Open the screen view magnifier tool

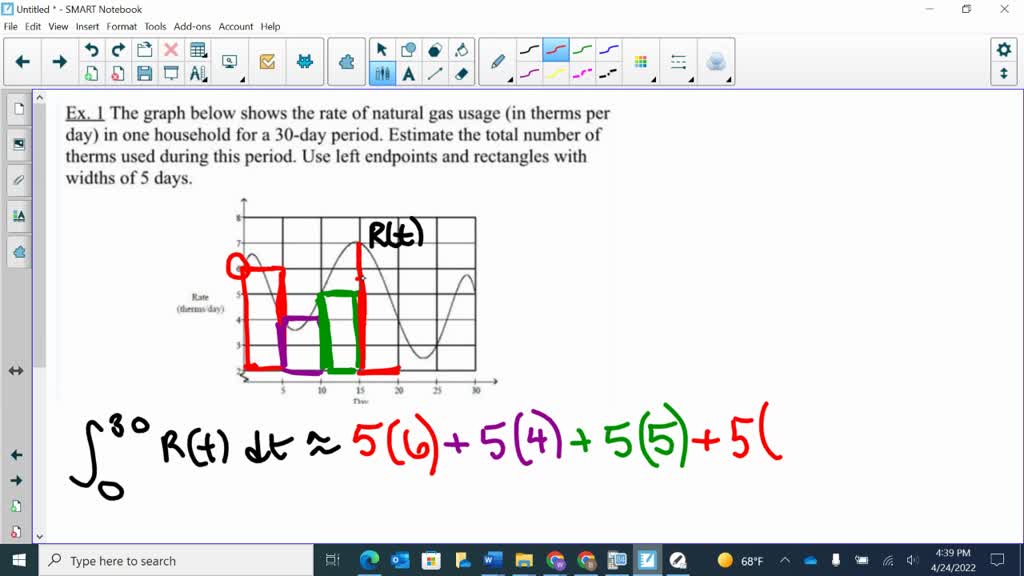click(230, 62)
